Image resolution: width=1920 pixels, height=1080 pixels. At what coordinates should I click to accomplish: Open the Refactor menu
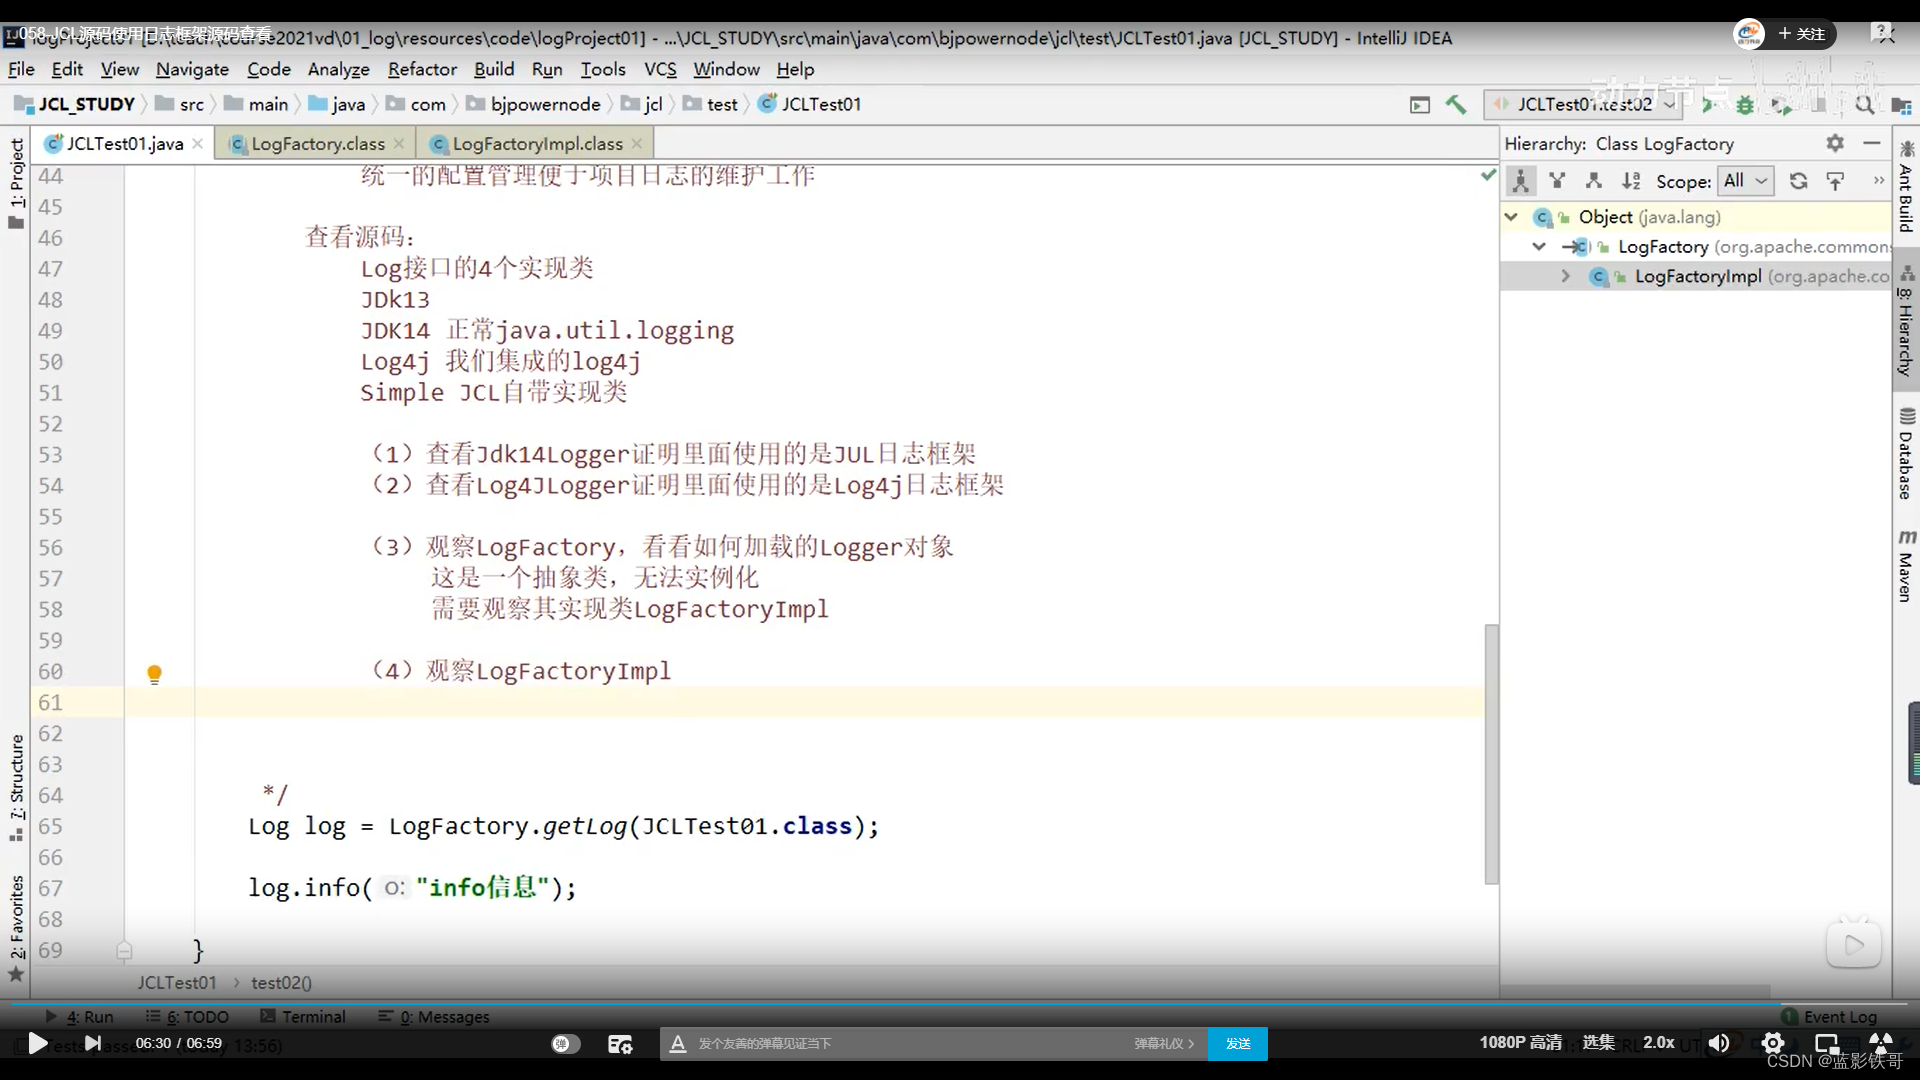point(422,69)
